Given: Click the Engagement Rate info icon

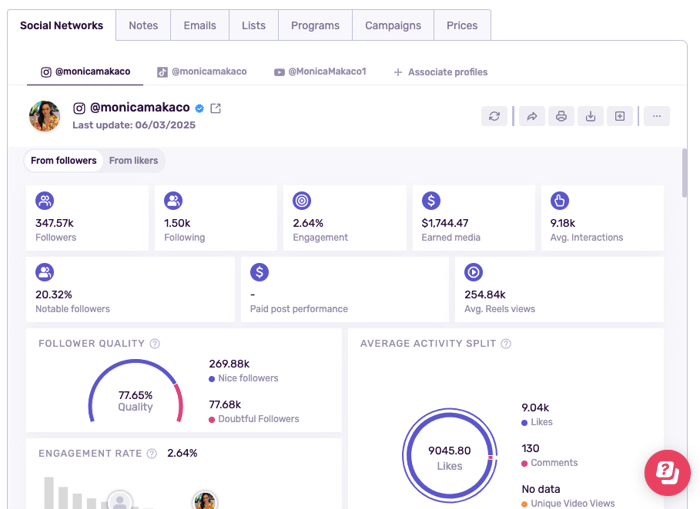Looking at the screenshot, I should coord(152,454).
